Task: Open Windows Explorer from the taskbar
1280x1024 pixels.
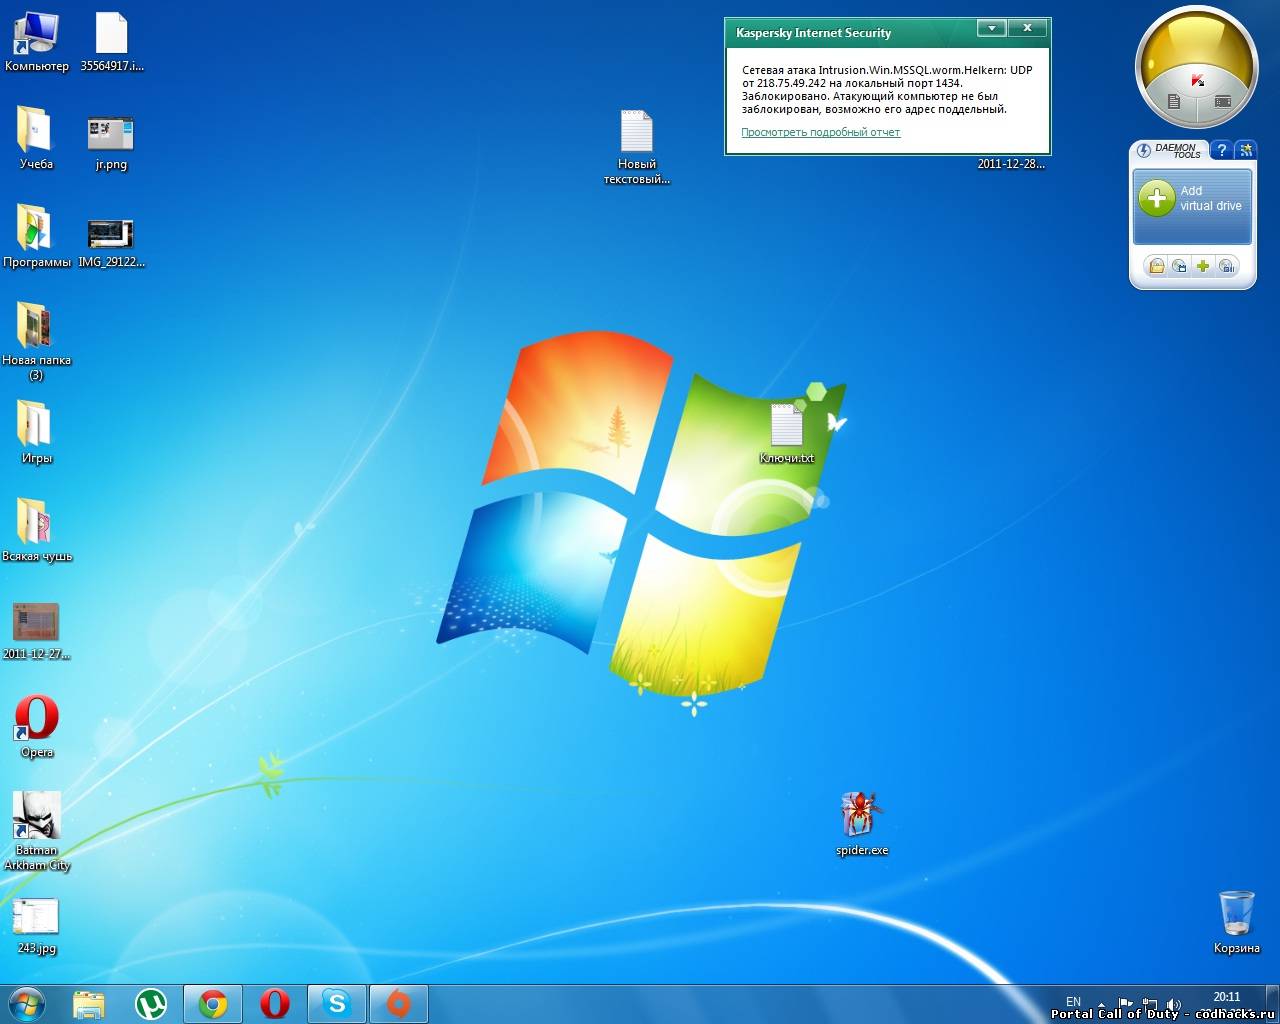Action: click(89, 1003)
